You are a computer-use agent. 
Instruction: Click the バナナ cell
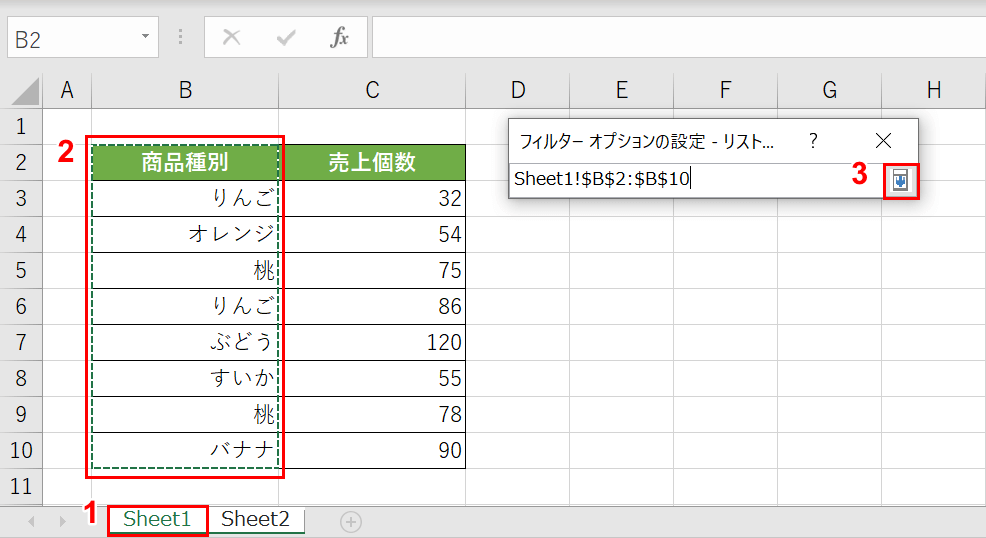coord(185,450)
